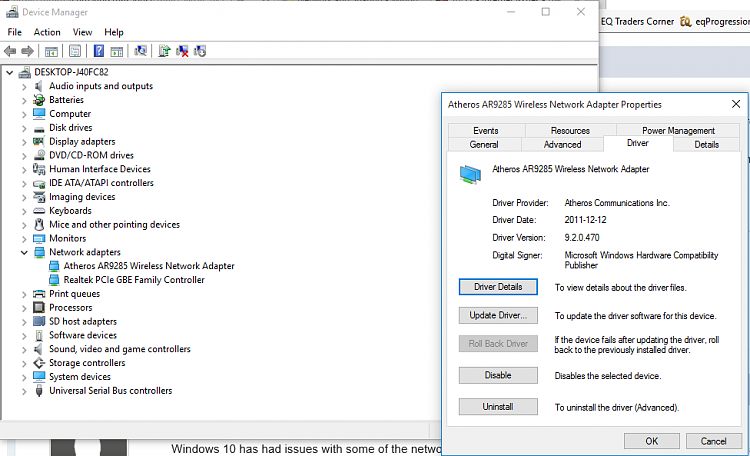The width and height of the screenshot is (750, 456).
Task: Switch to the Advanced tab
Action: click(x=562, y=145)
